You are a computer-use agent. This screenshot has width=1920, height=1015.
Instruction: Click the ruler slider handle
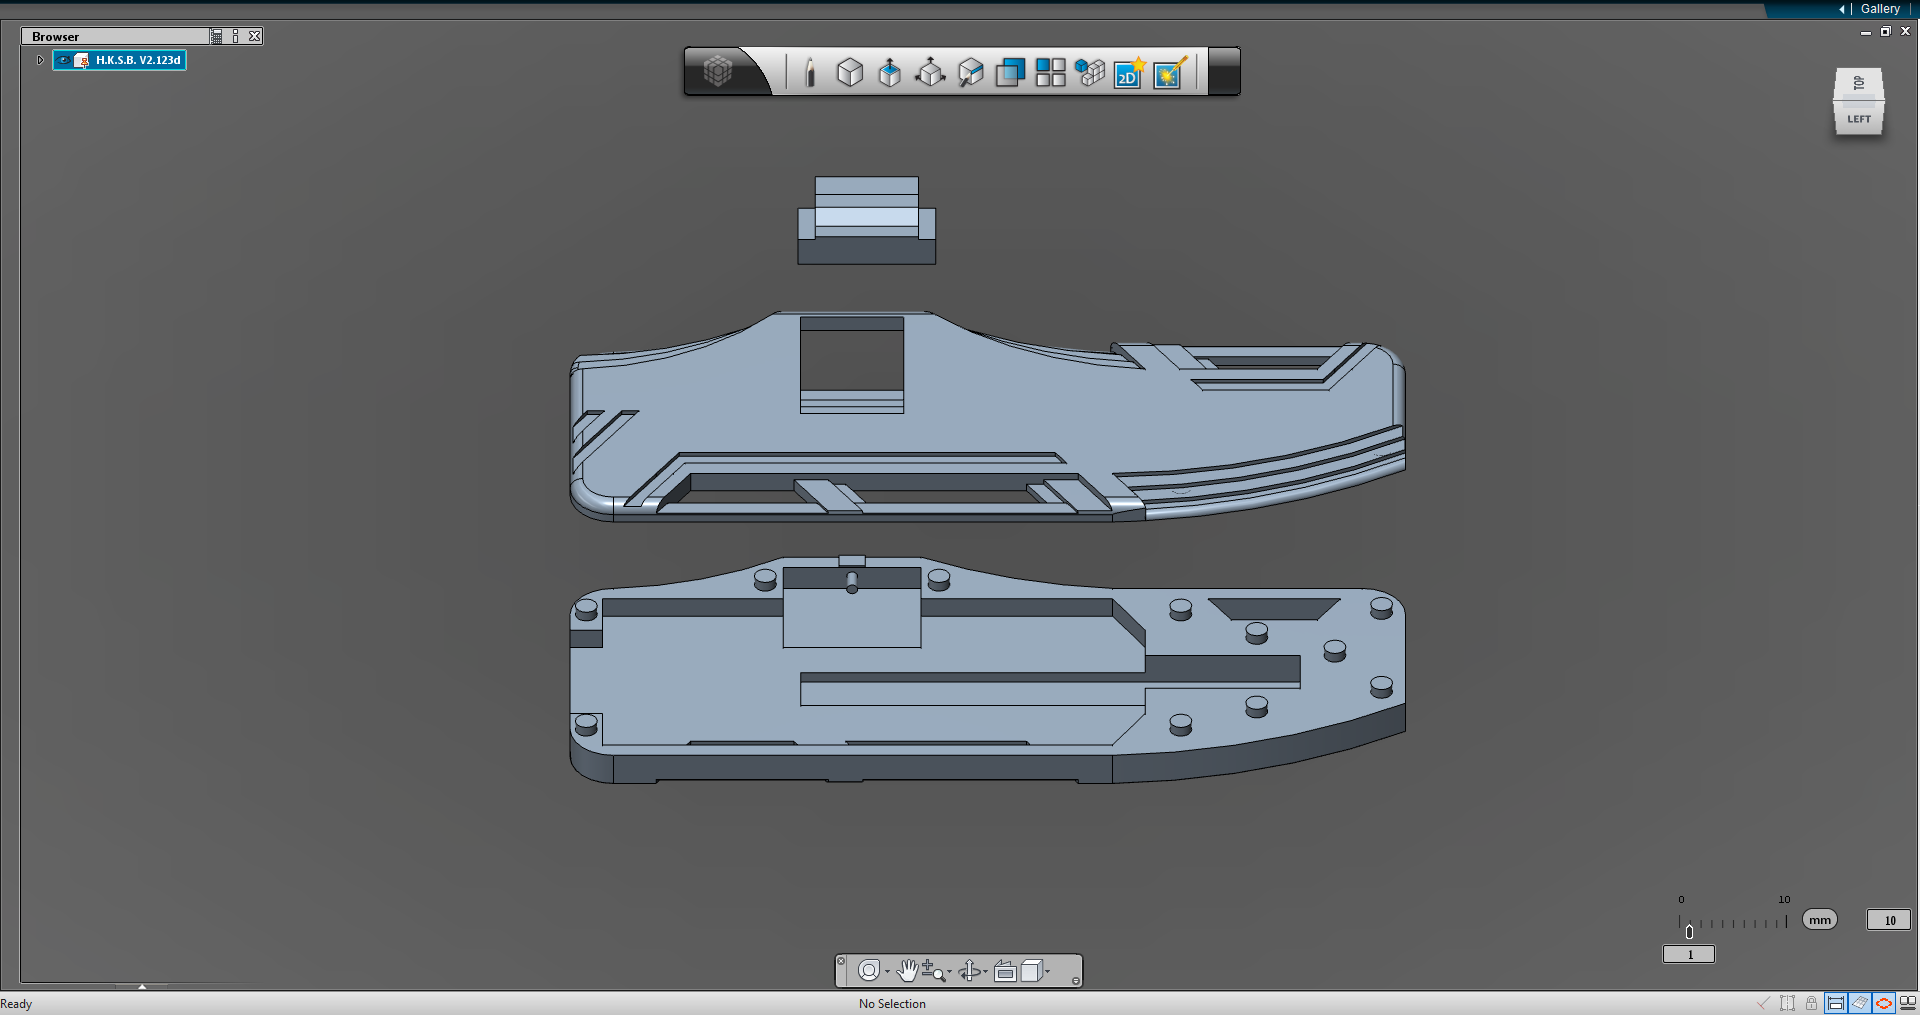point(1689,932)
